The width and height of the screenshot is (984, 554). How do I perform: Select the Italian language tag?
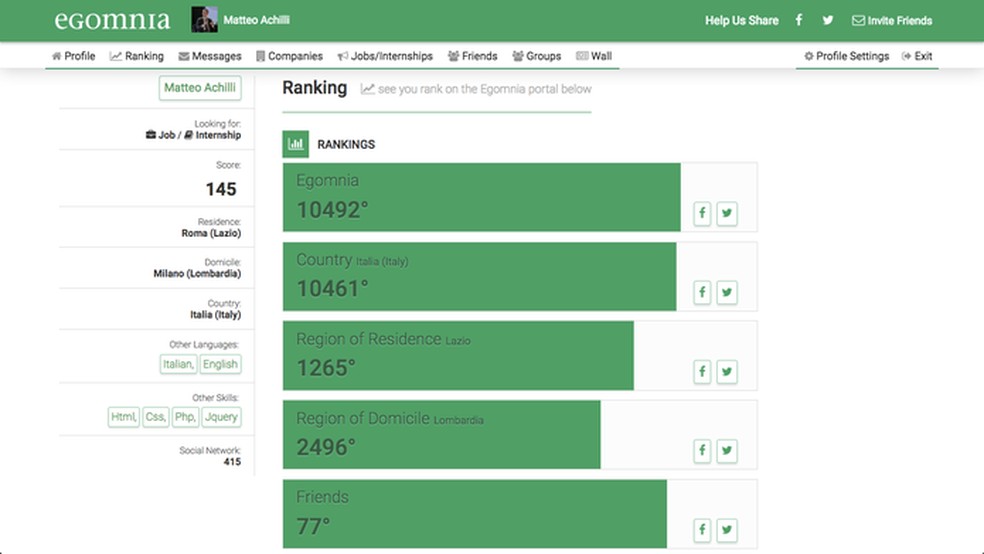coord(178,364)
